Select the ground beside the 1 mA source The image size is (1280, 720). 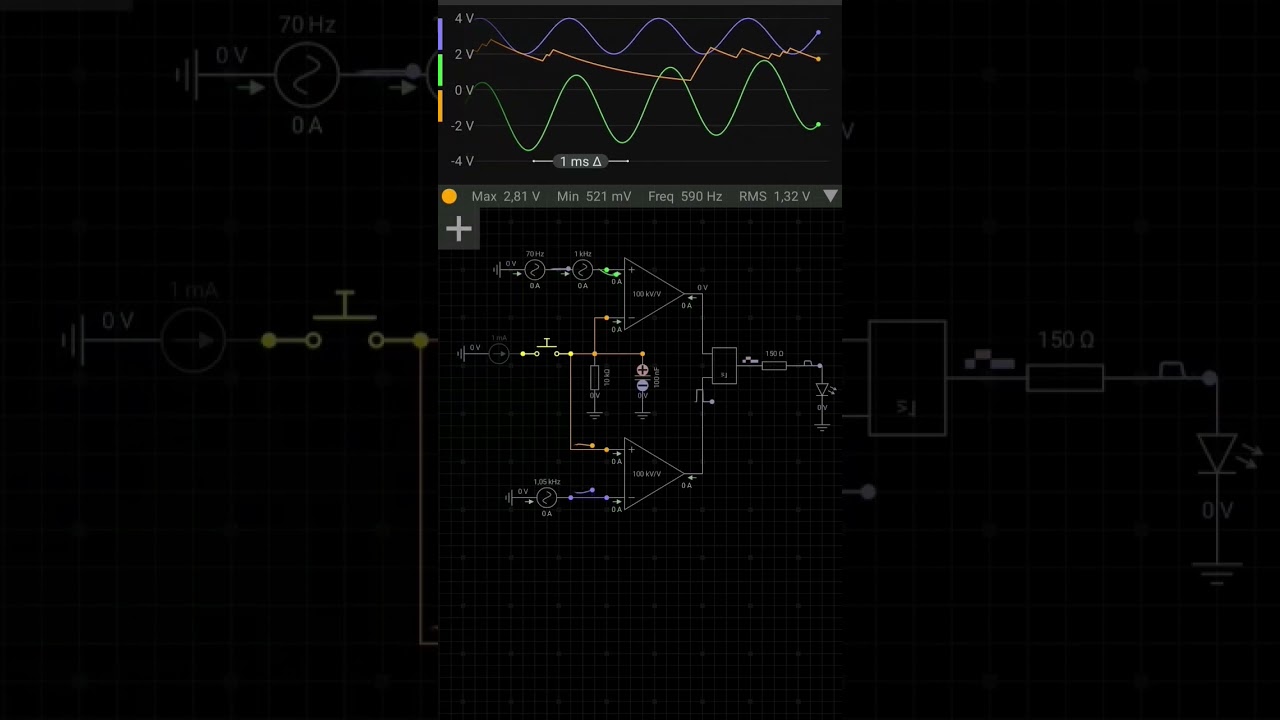(x=461, y=353)
